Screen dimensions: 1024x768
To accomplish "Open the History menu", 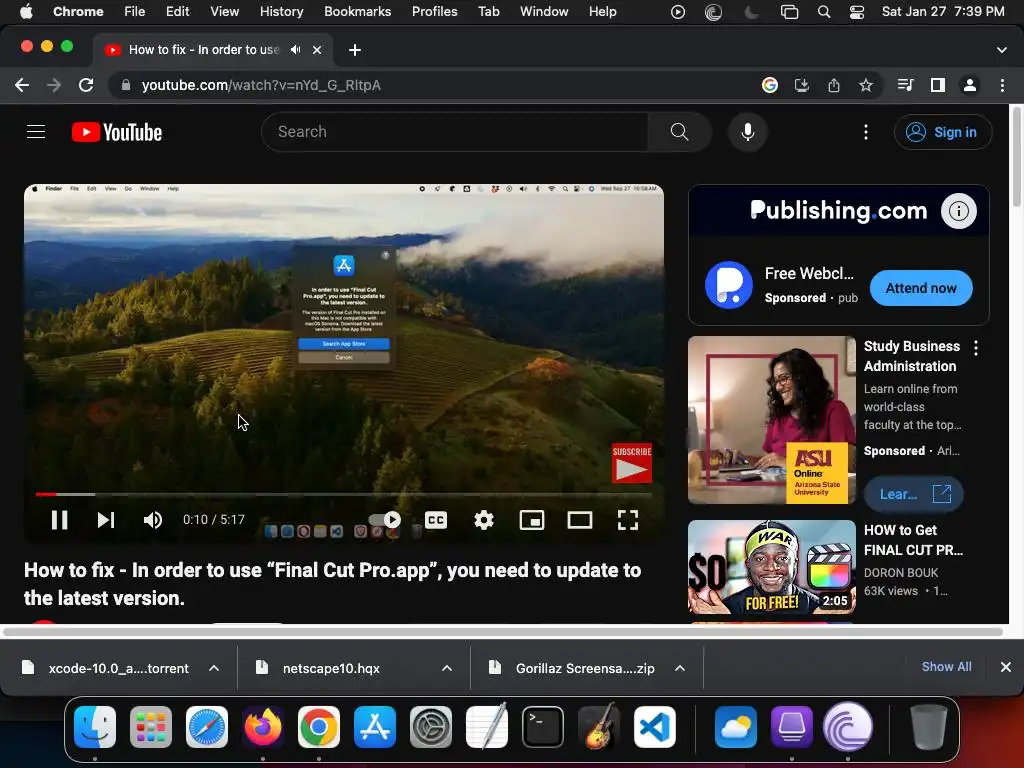I will 281,11.
